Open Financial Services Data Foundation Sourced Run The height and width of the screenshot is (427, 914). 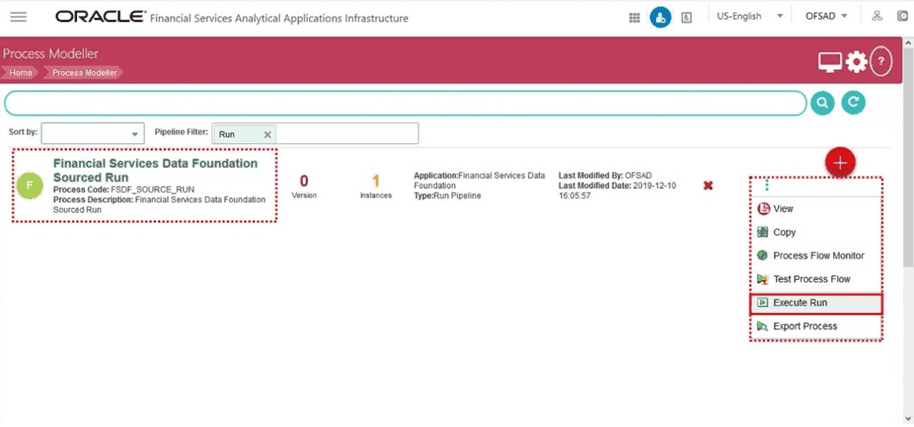[155, 170]
